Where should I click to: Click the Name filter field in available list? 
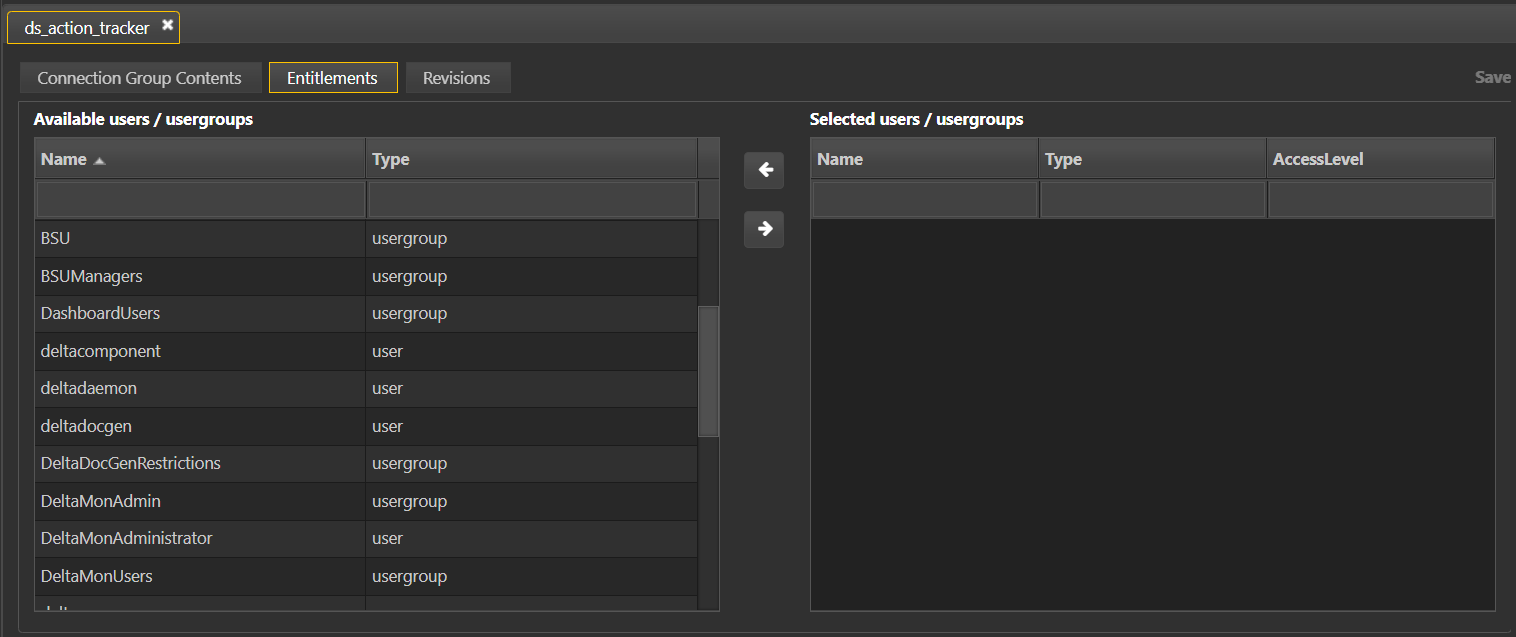200,199
